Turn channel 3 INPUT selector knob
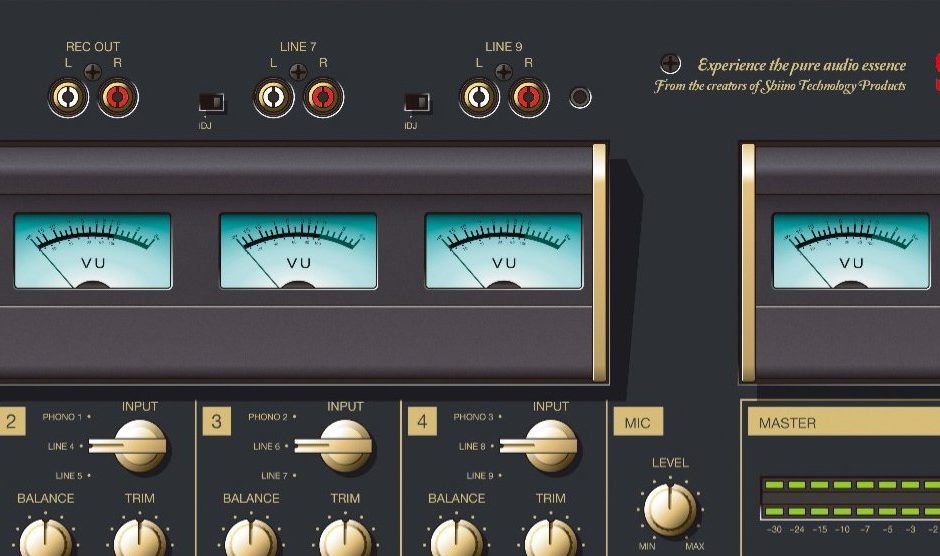 coord(345,445)
